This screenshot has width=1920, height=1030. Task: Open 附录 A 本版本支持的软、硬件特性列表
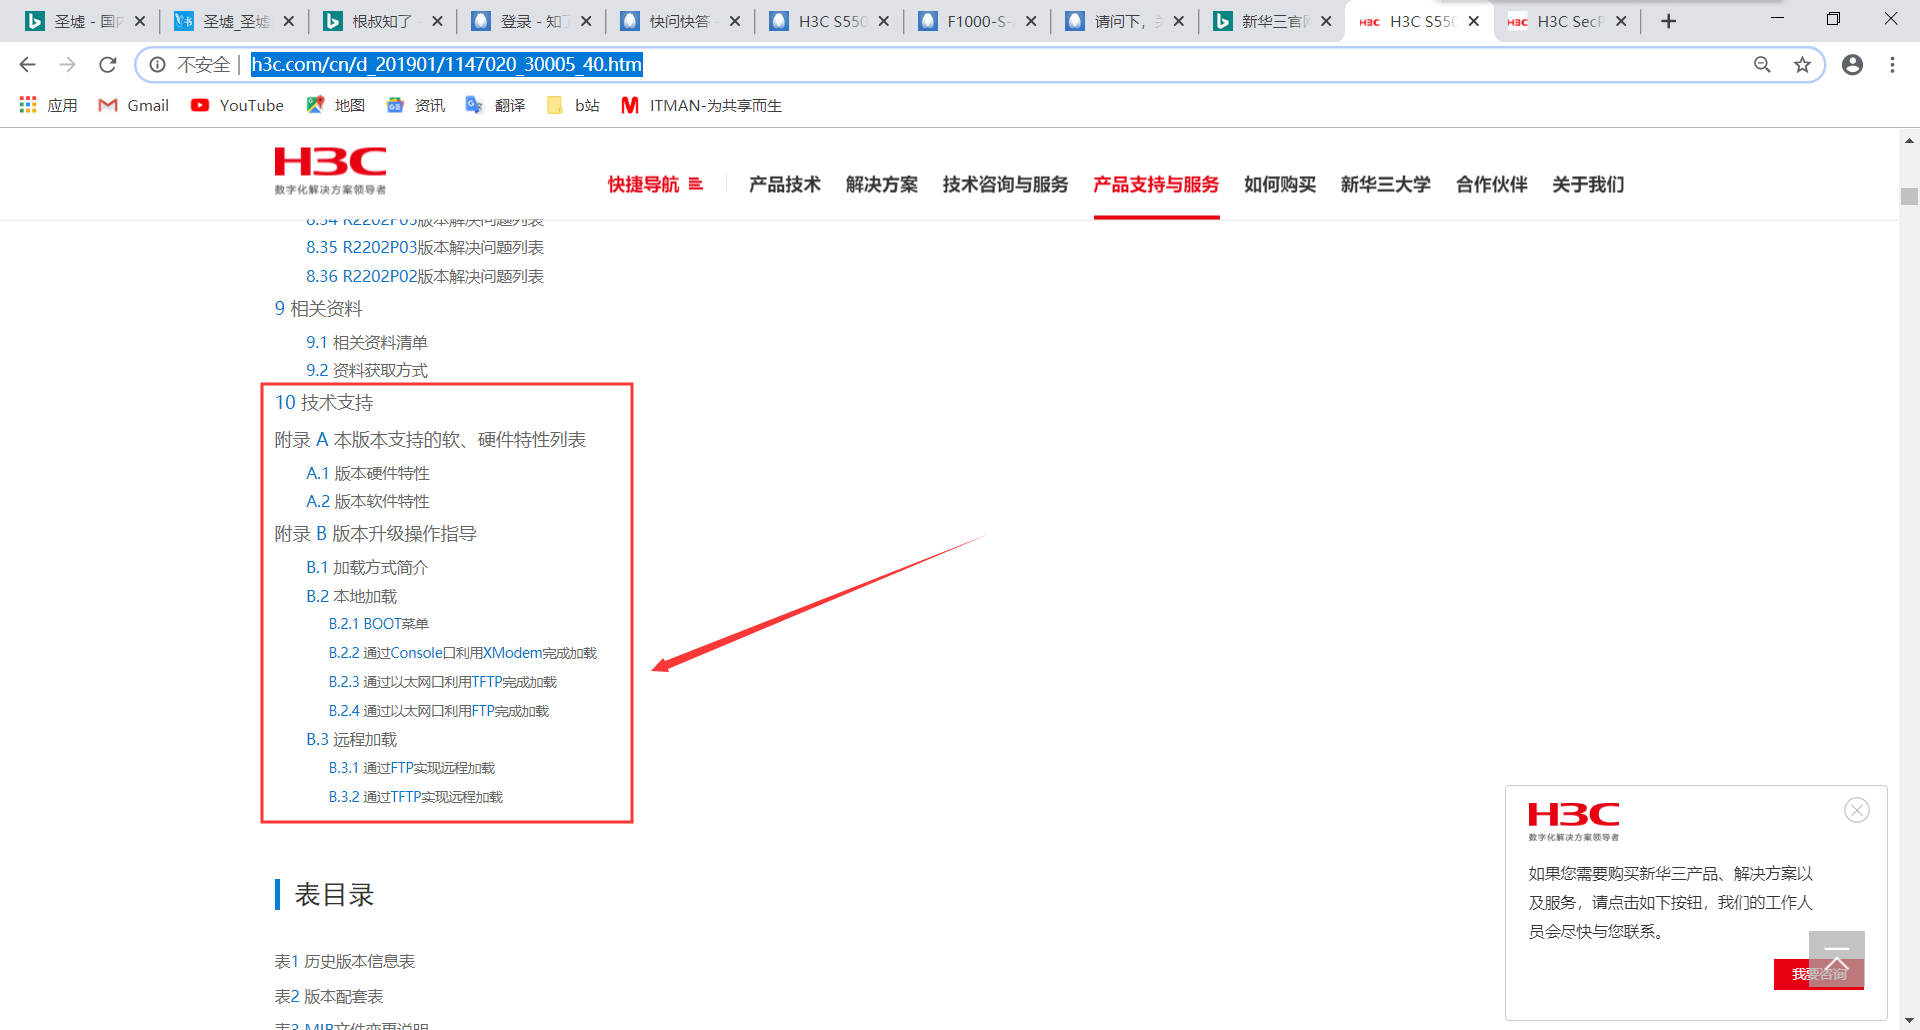(430, 439)
